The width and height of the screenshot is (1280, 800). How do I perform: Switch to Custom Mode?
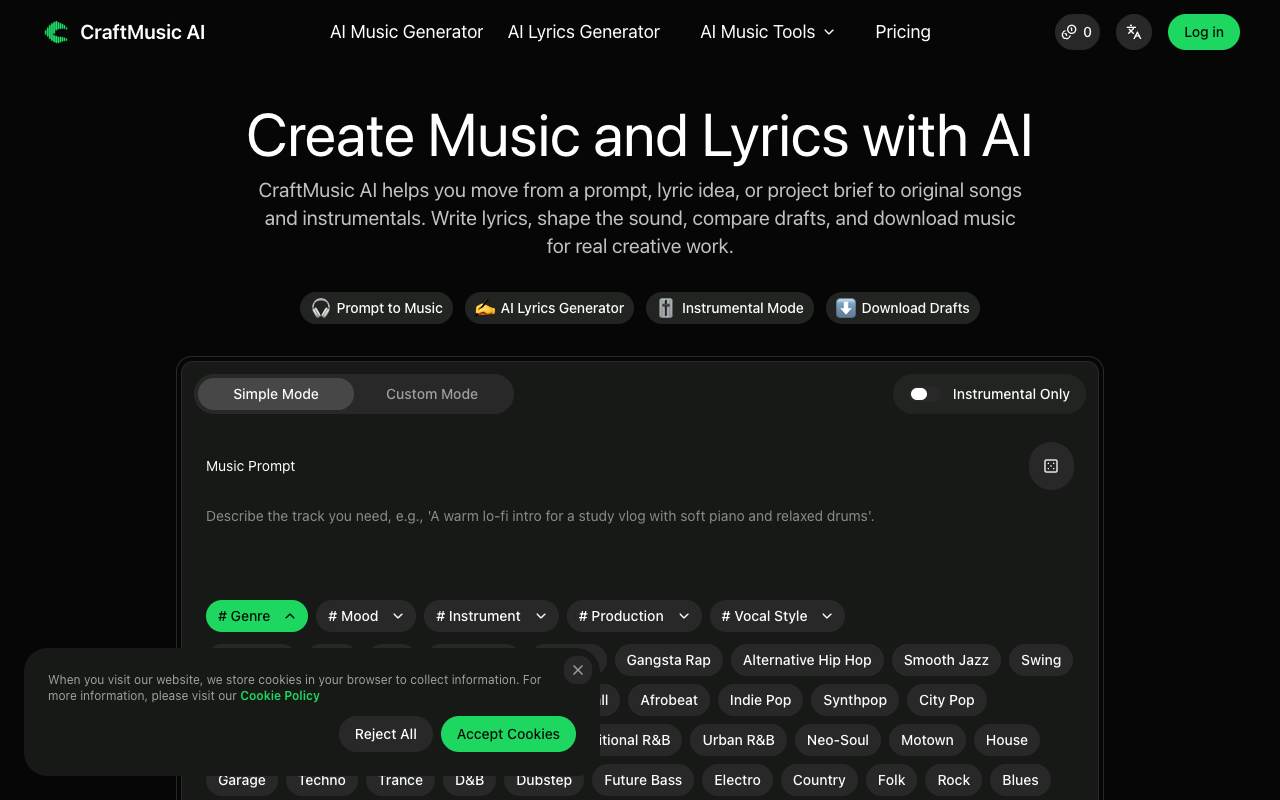tap(432, 394)
